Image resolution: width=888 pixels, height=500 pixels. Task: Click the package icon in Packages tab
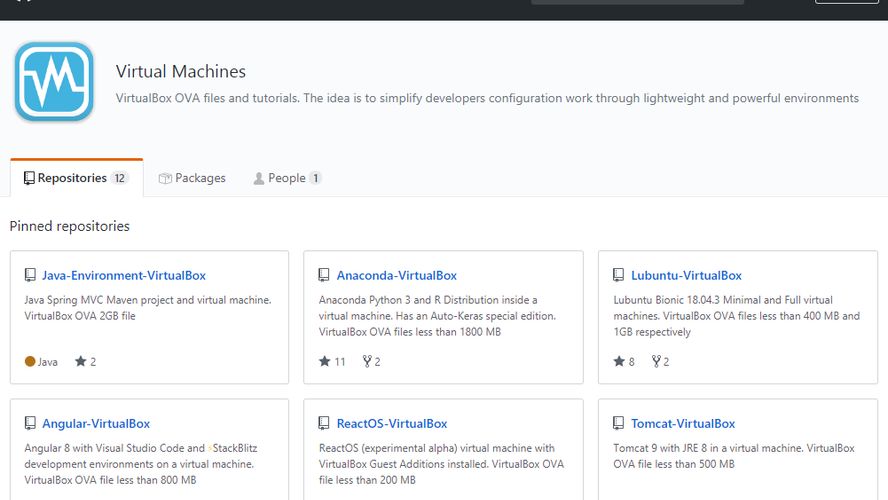[165, 178]
